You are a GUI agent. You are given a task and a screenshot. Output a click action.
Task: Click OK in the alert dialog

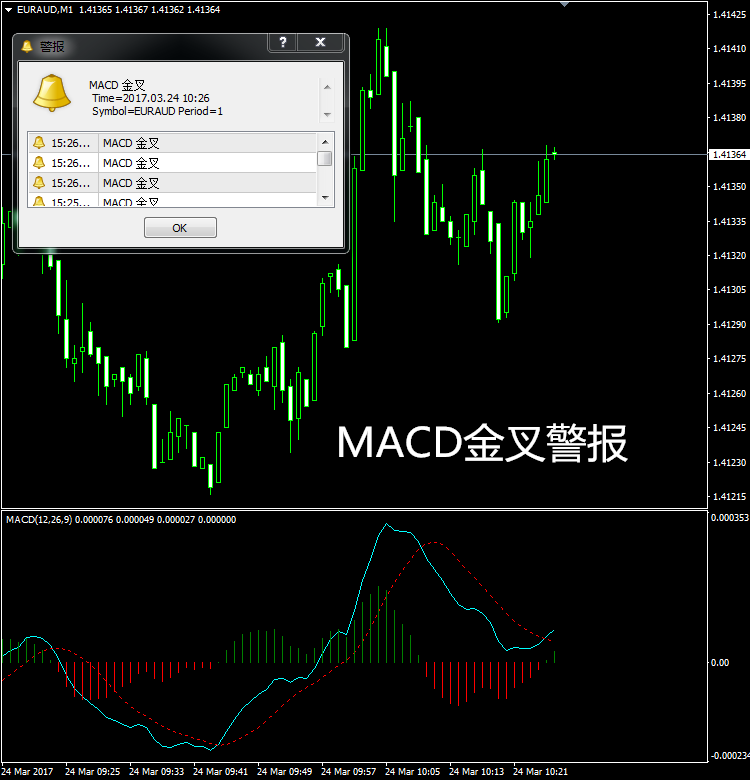click(x=180, y=228)
